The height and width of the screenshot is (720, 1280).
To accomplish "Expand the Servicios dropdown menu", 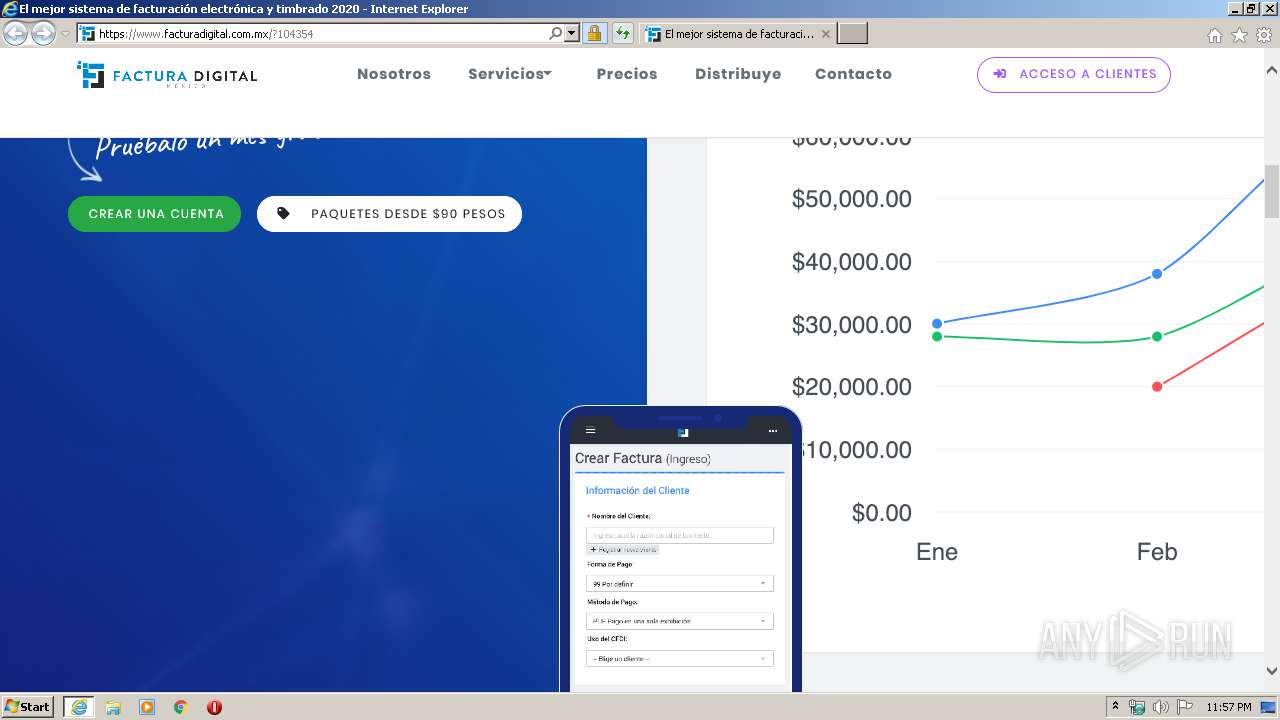I will [510, 74].
